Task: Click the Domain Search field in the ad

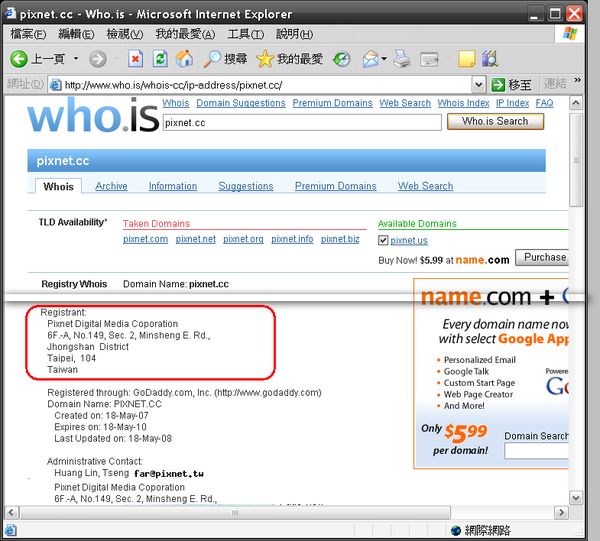Action: pos(536,451)
